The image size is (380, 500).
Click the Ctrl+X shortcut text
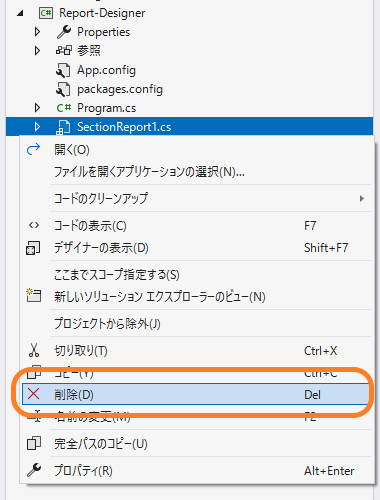point(320,351)
